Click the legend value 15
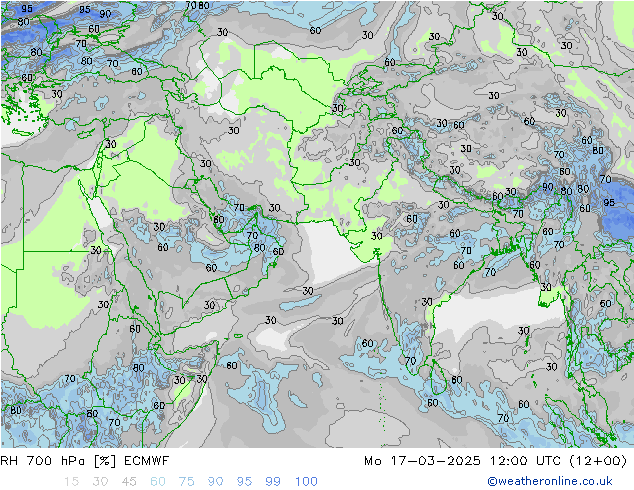The height and width of the screenshot is (490, 634). coord(71,482)
